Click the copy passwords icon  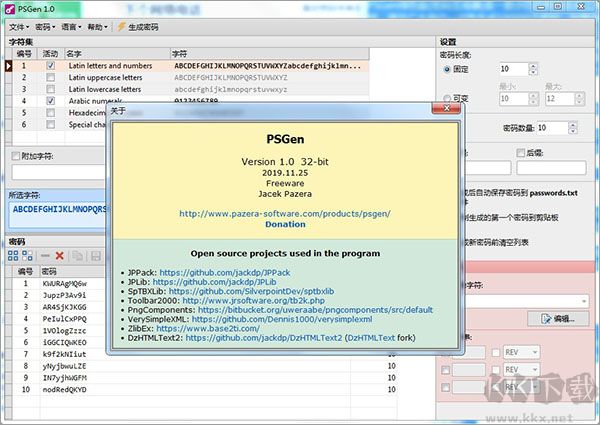[78, 256]
